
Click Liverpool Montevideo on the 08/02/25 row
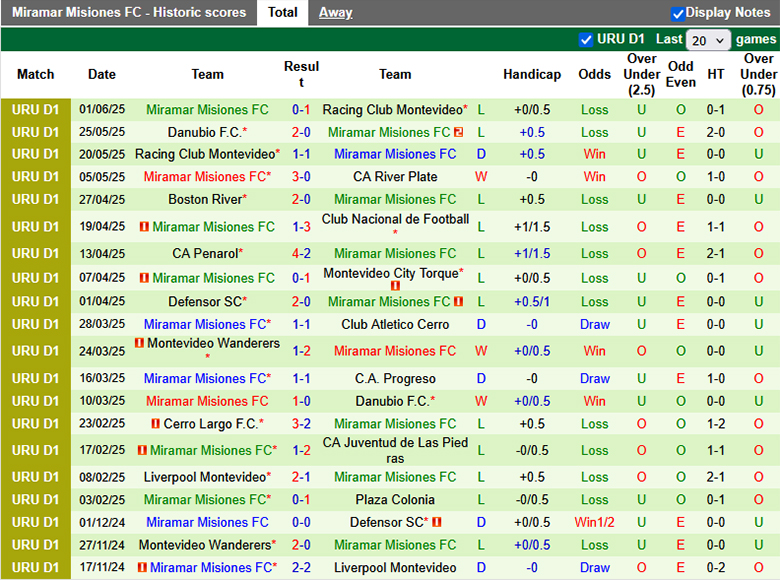[x=205, y=477]
